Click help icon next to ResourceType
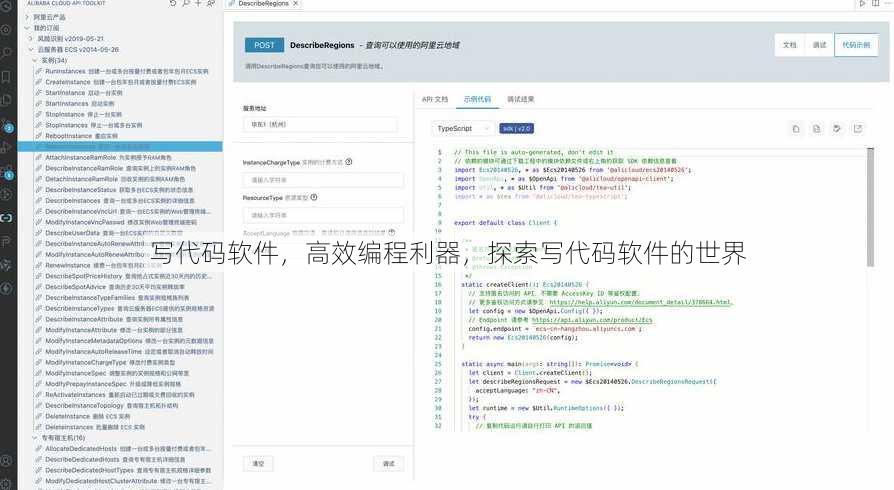 tap(314, 197)
